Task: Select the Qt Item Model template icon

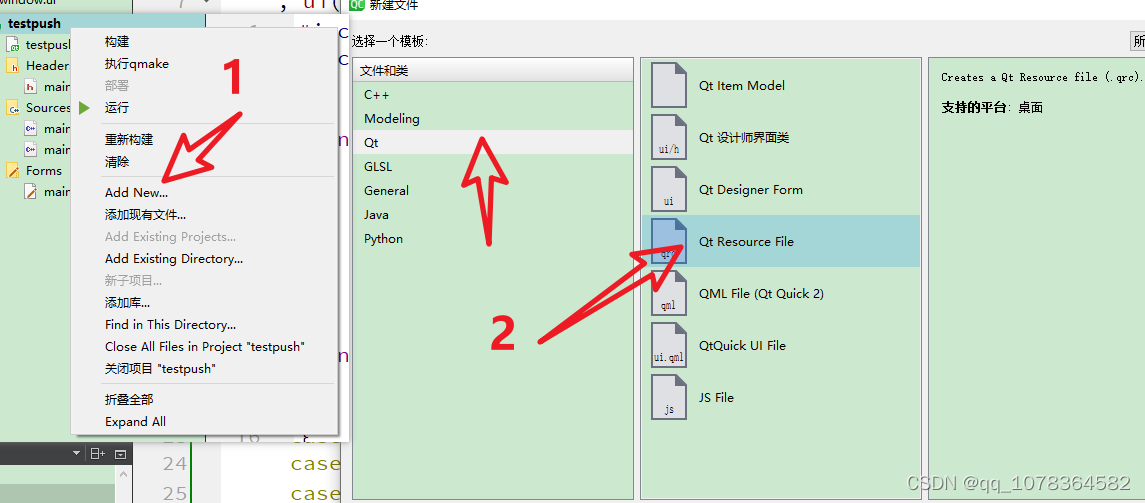Action: click(x=669, y=85)
